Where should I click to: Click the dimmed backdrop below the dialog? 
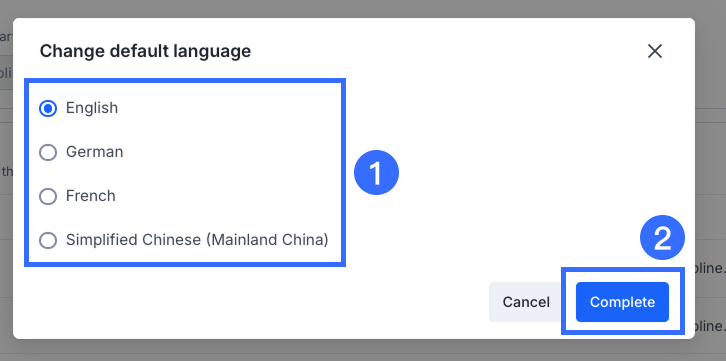pos(363,350)
